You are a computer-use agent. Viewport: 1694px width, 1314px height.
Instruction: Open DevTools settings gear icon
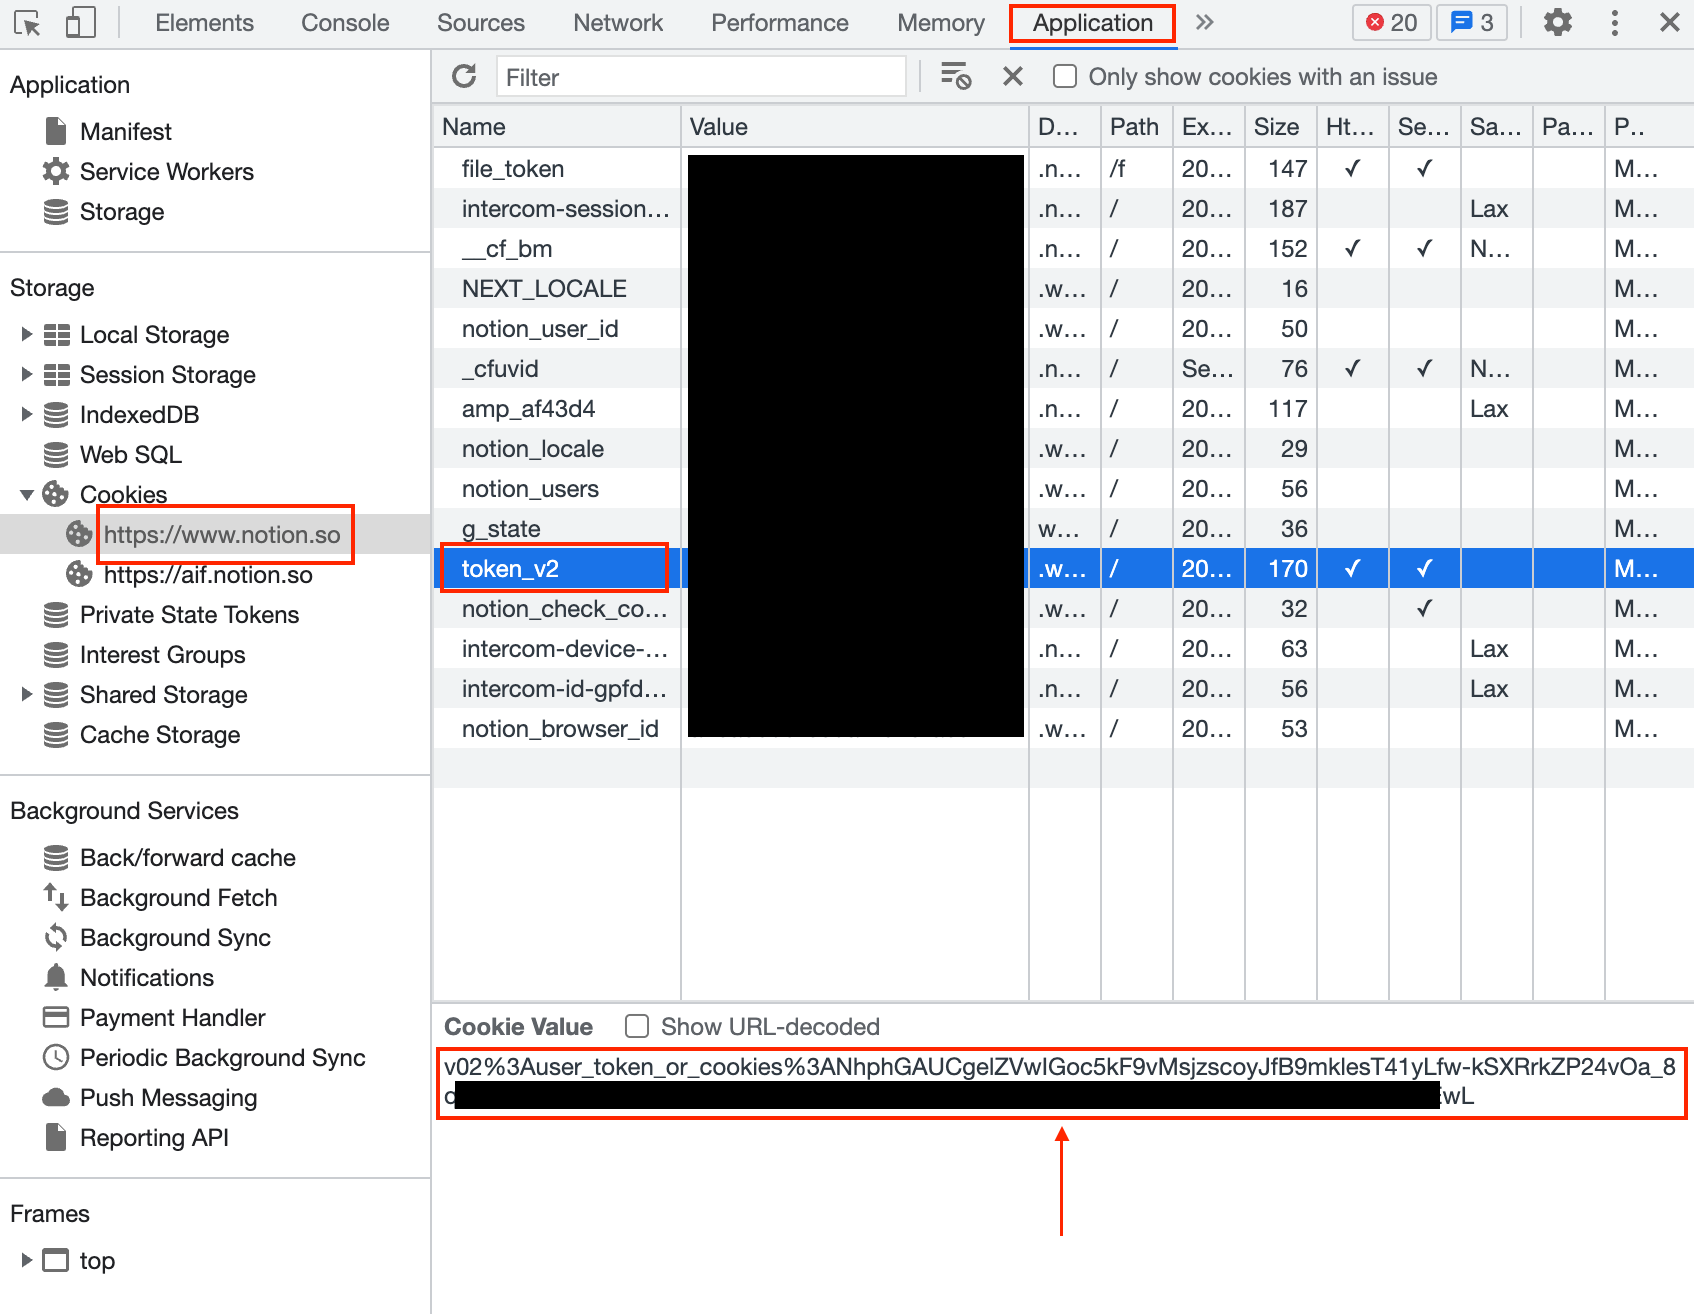tap(1557, 23)
